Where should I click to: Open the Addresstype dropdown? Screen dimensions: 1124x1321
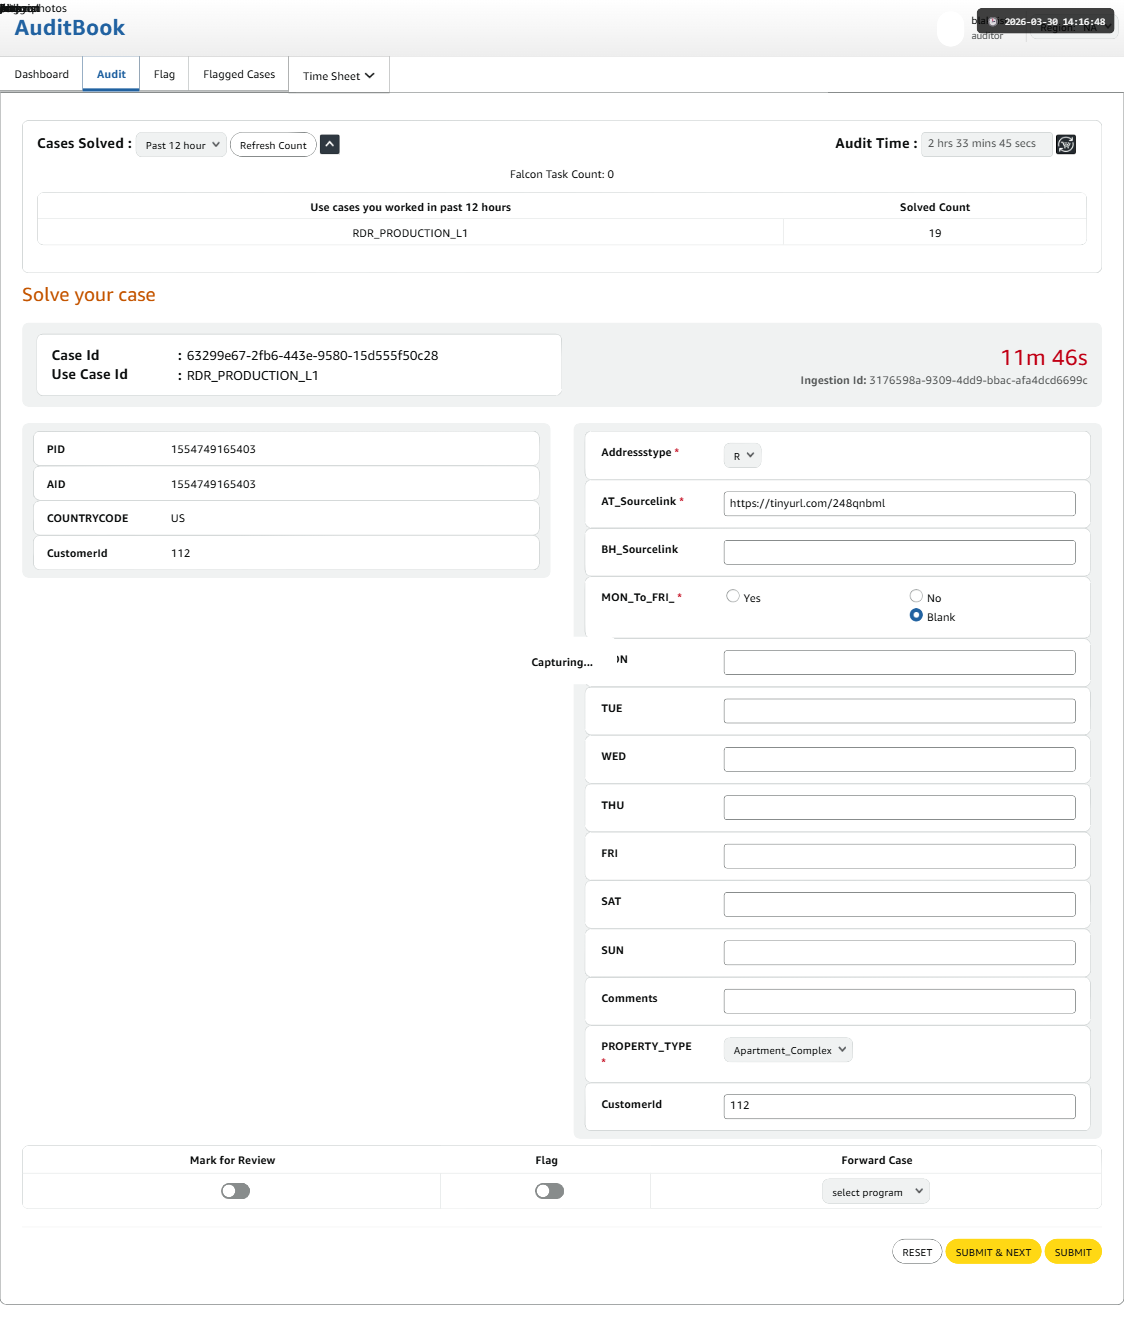742,456
